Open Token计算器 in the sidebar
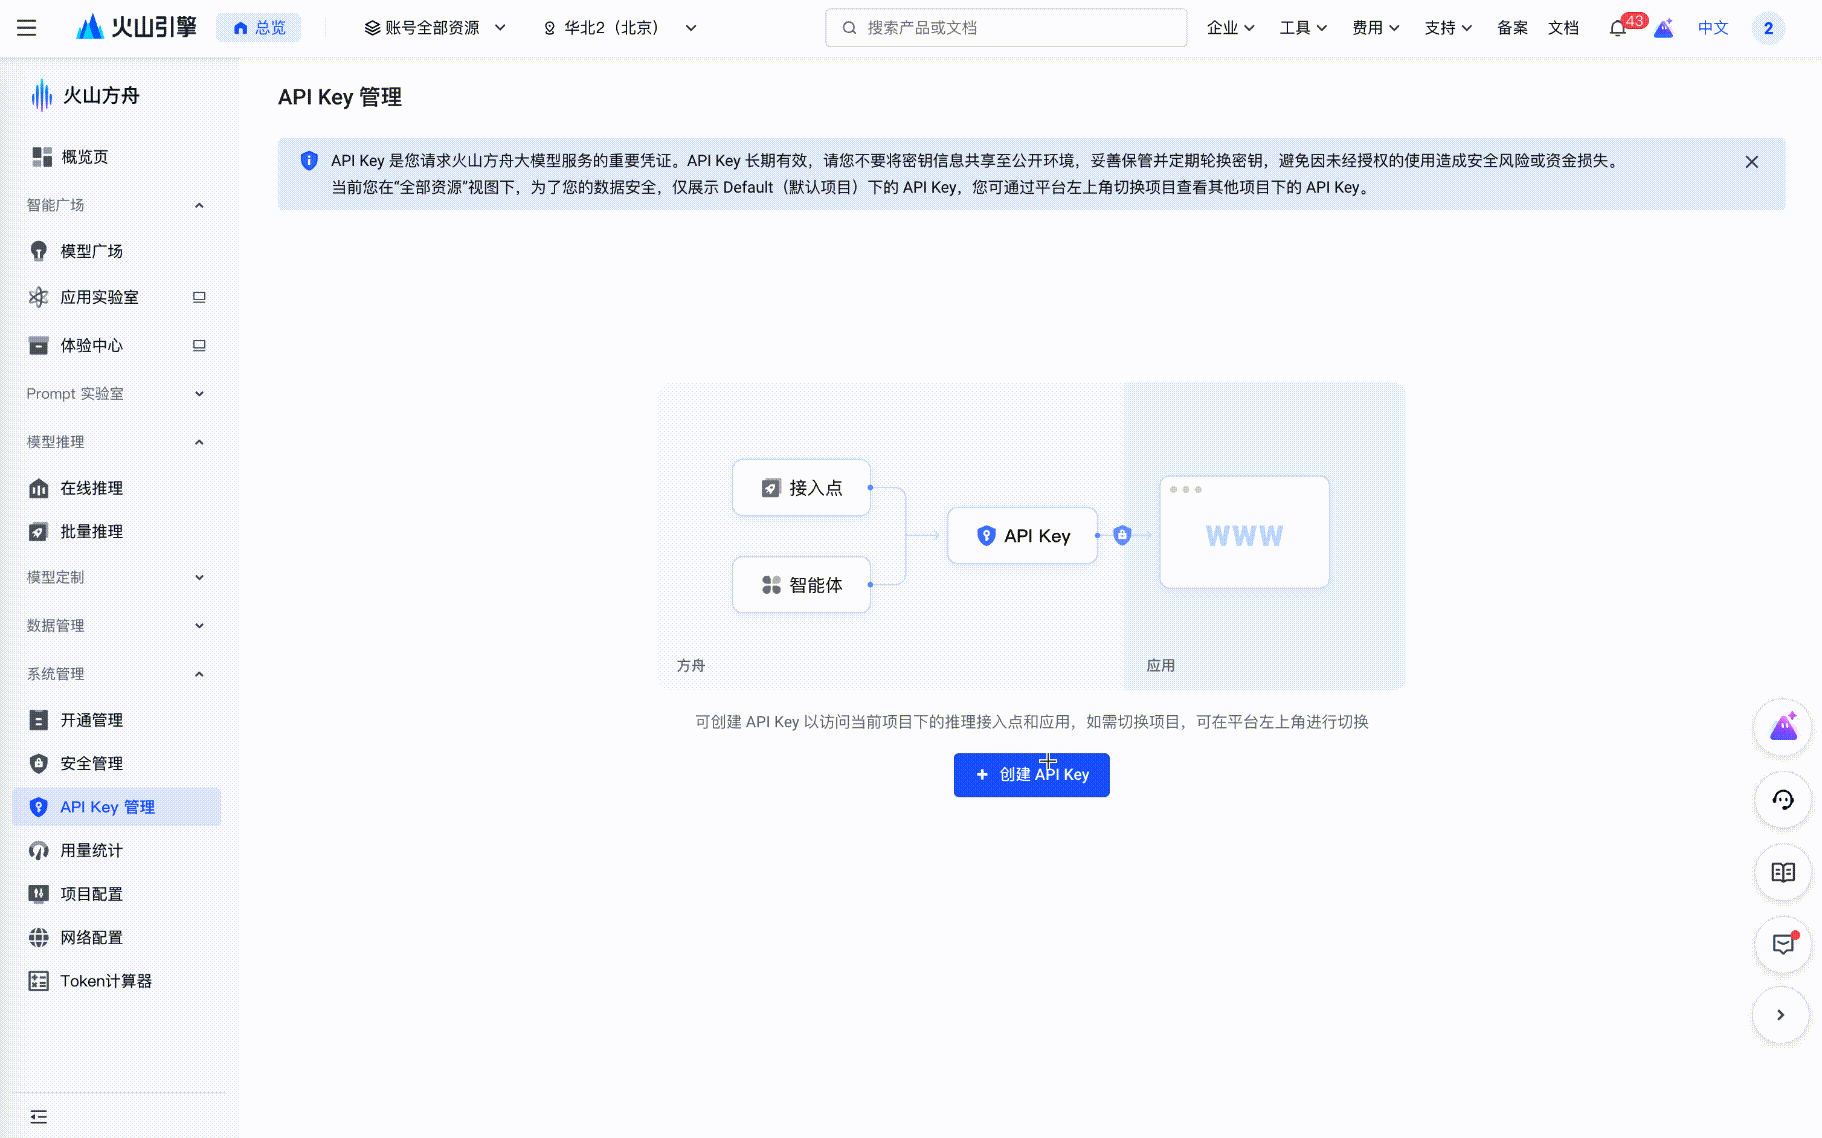Viewport: 1822px width, 1138px height. pyautogui.click(x=106, y=981)
